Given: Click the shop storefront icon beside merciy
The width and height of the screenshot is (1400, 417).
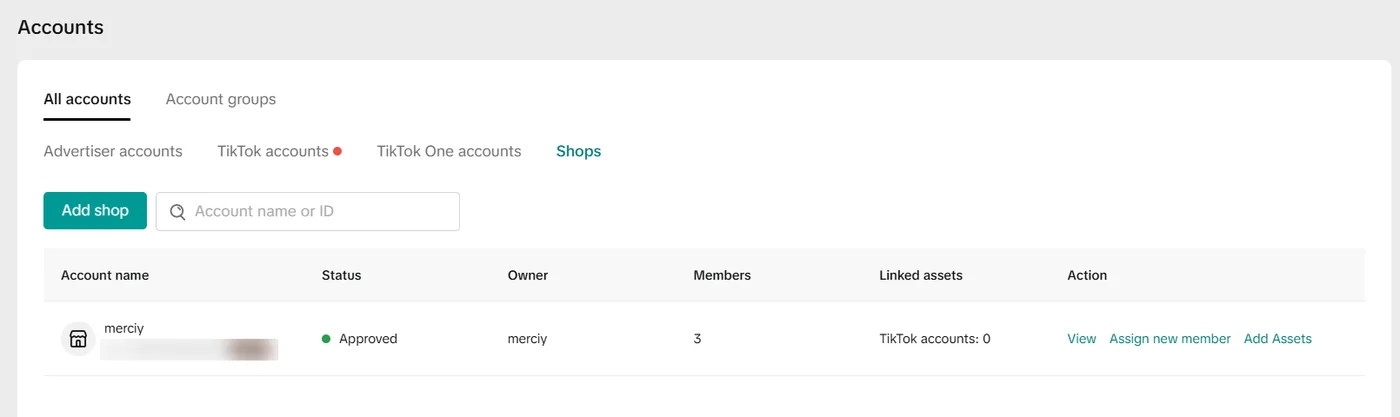Looking at the screenshot, I should 78,339.
